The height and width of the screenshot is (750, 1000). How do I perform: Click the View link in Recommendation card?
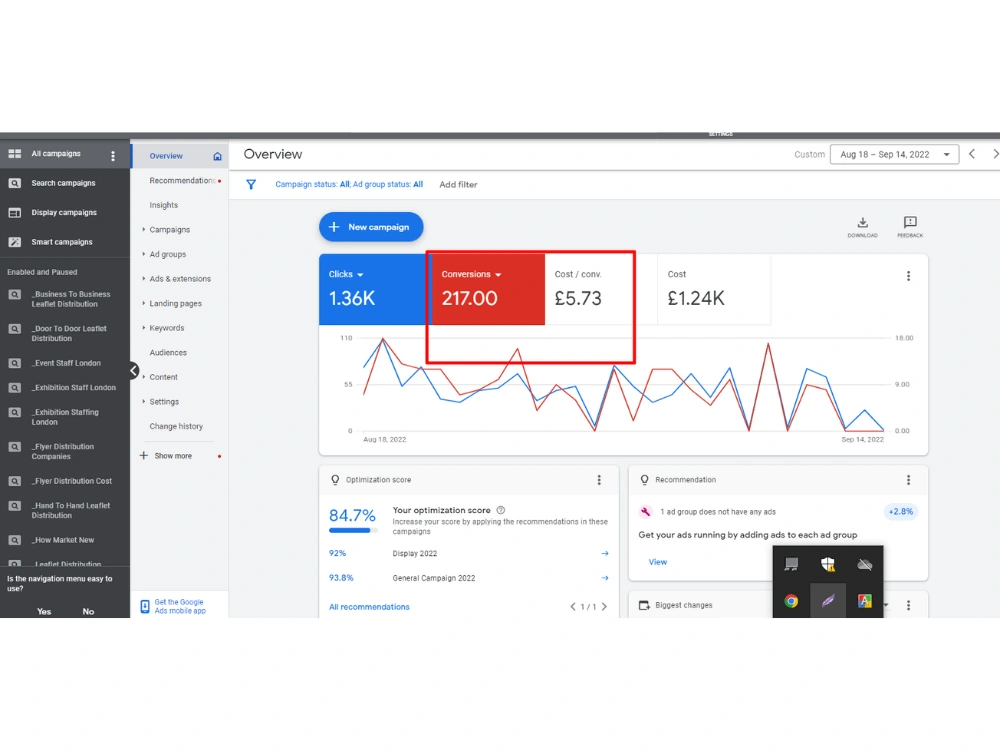[658, 562]
